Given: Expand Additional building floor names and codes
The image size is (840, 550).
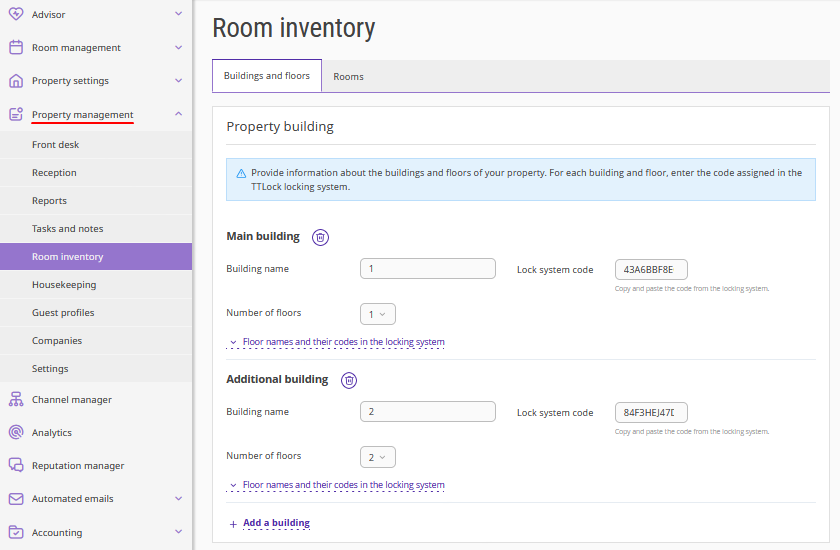Looking at the screenshot, I should 336,485.
